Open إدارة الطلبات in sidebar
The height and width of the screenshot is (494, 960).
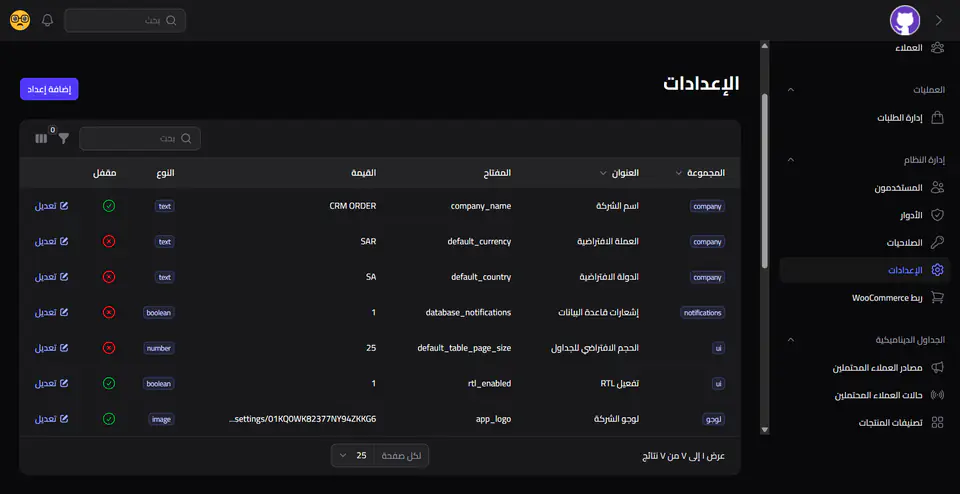[x=899, y=118]
